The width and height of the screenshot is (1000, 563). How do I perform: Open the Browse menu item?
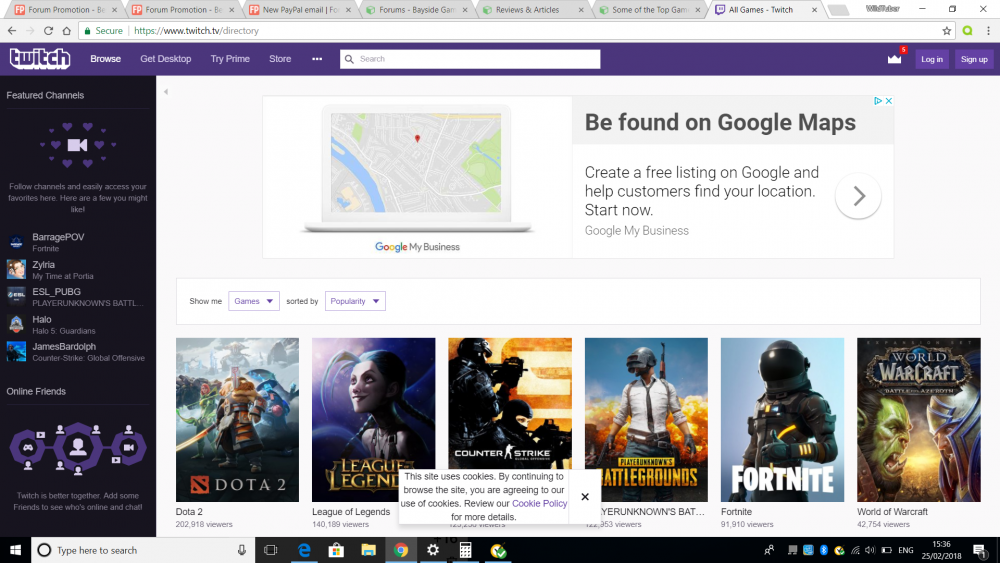coord(105,59)
